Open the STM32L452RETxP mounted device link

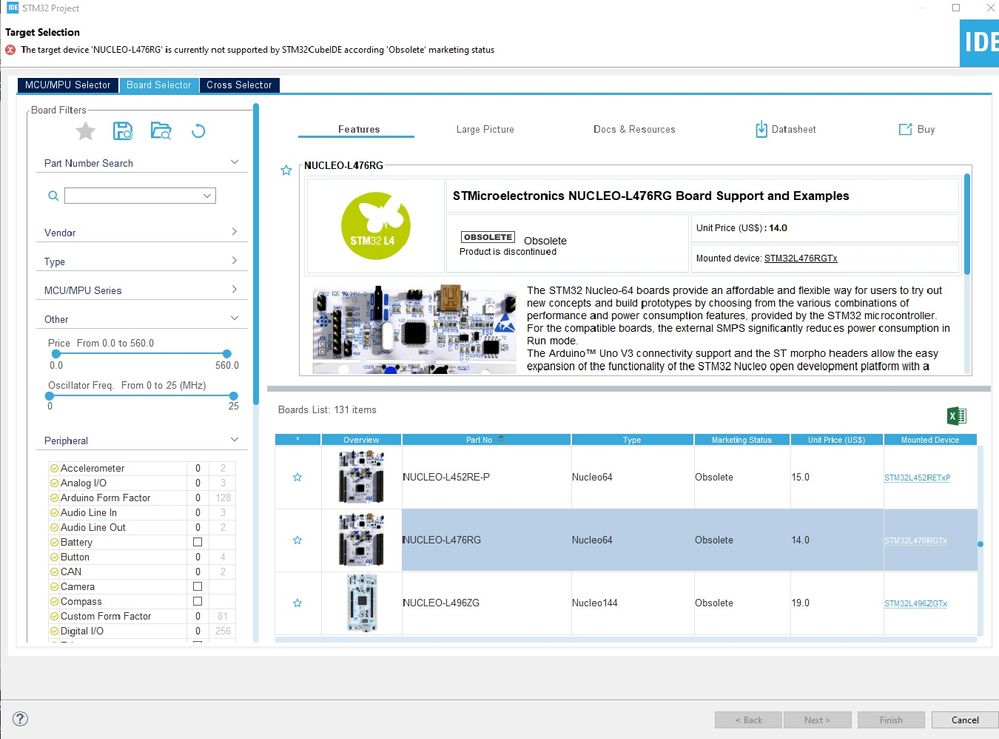(917, 478)
